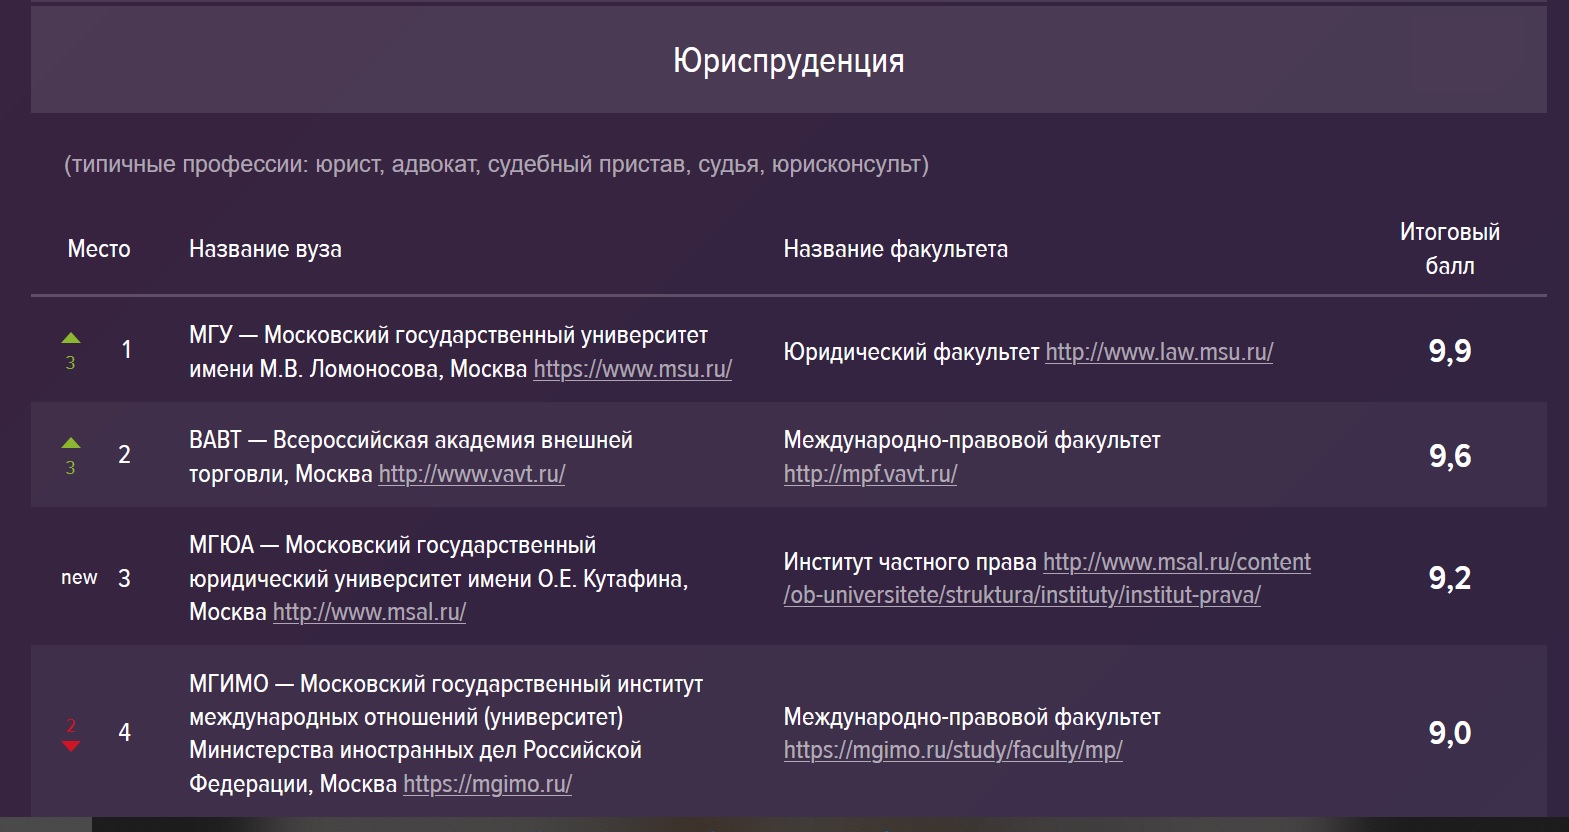Click the typical professions description line
Screen dimensions: 1569x832
(x=496, y=164)
